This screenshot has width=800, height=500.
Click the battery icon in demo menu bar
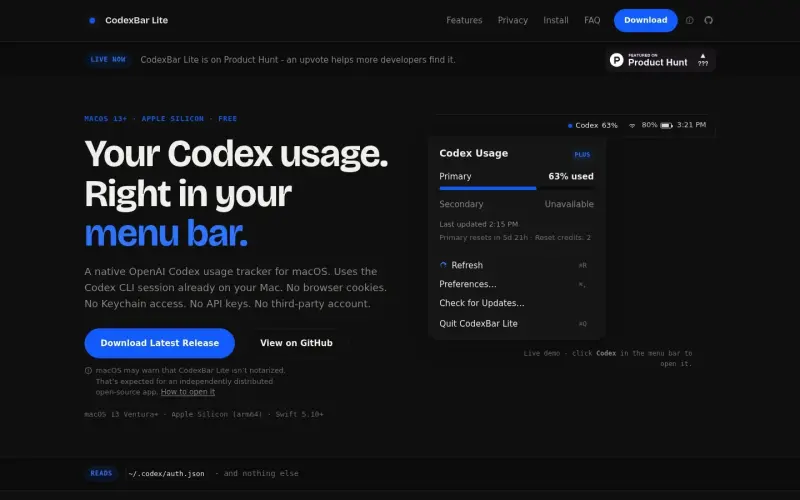click(666, 126)
